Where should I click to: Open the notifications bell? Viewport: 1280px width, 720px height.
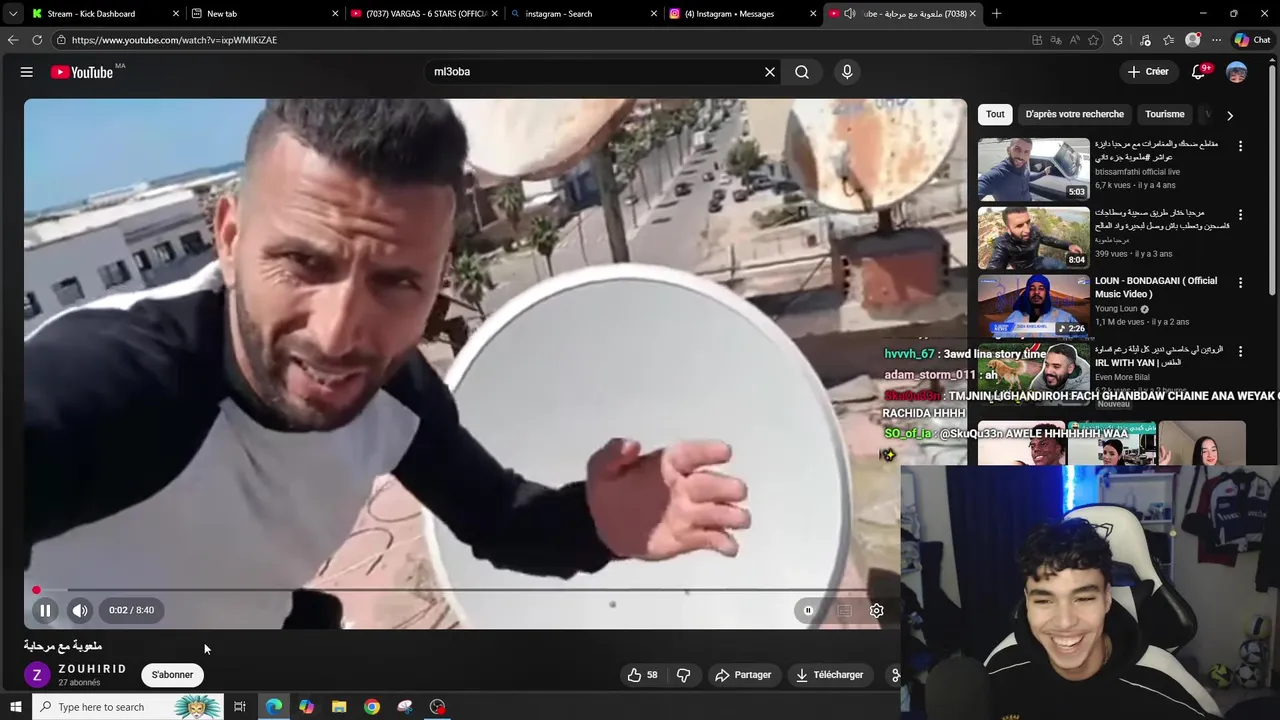coord(1199,72)
